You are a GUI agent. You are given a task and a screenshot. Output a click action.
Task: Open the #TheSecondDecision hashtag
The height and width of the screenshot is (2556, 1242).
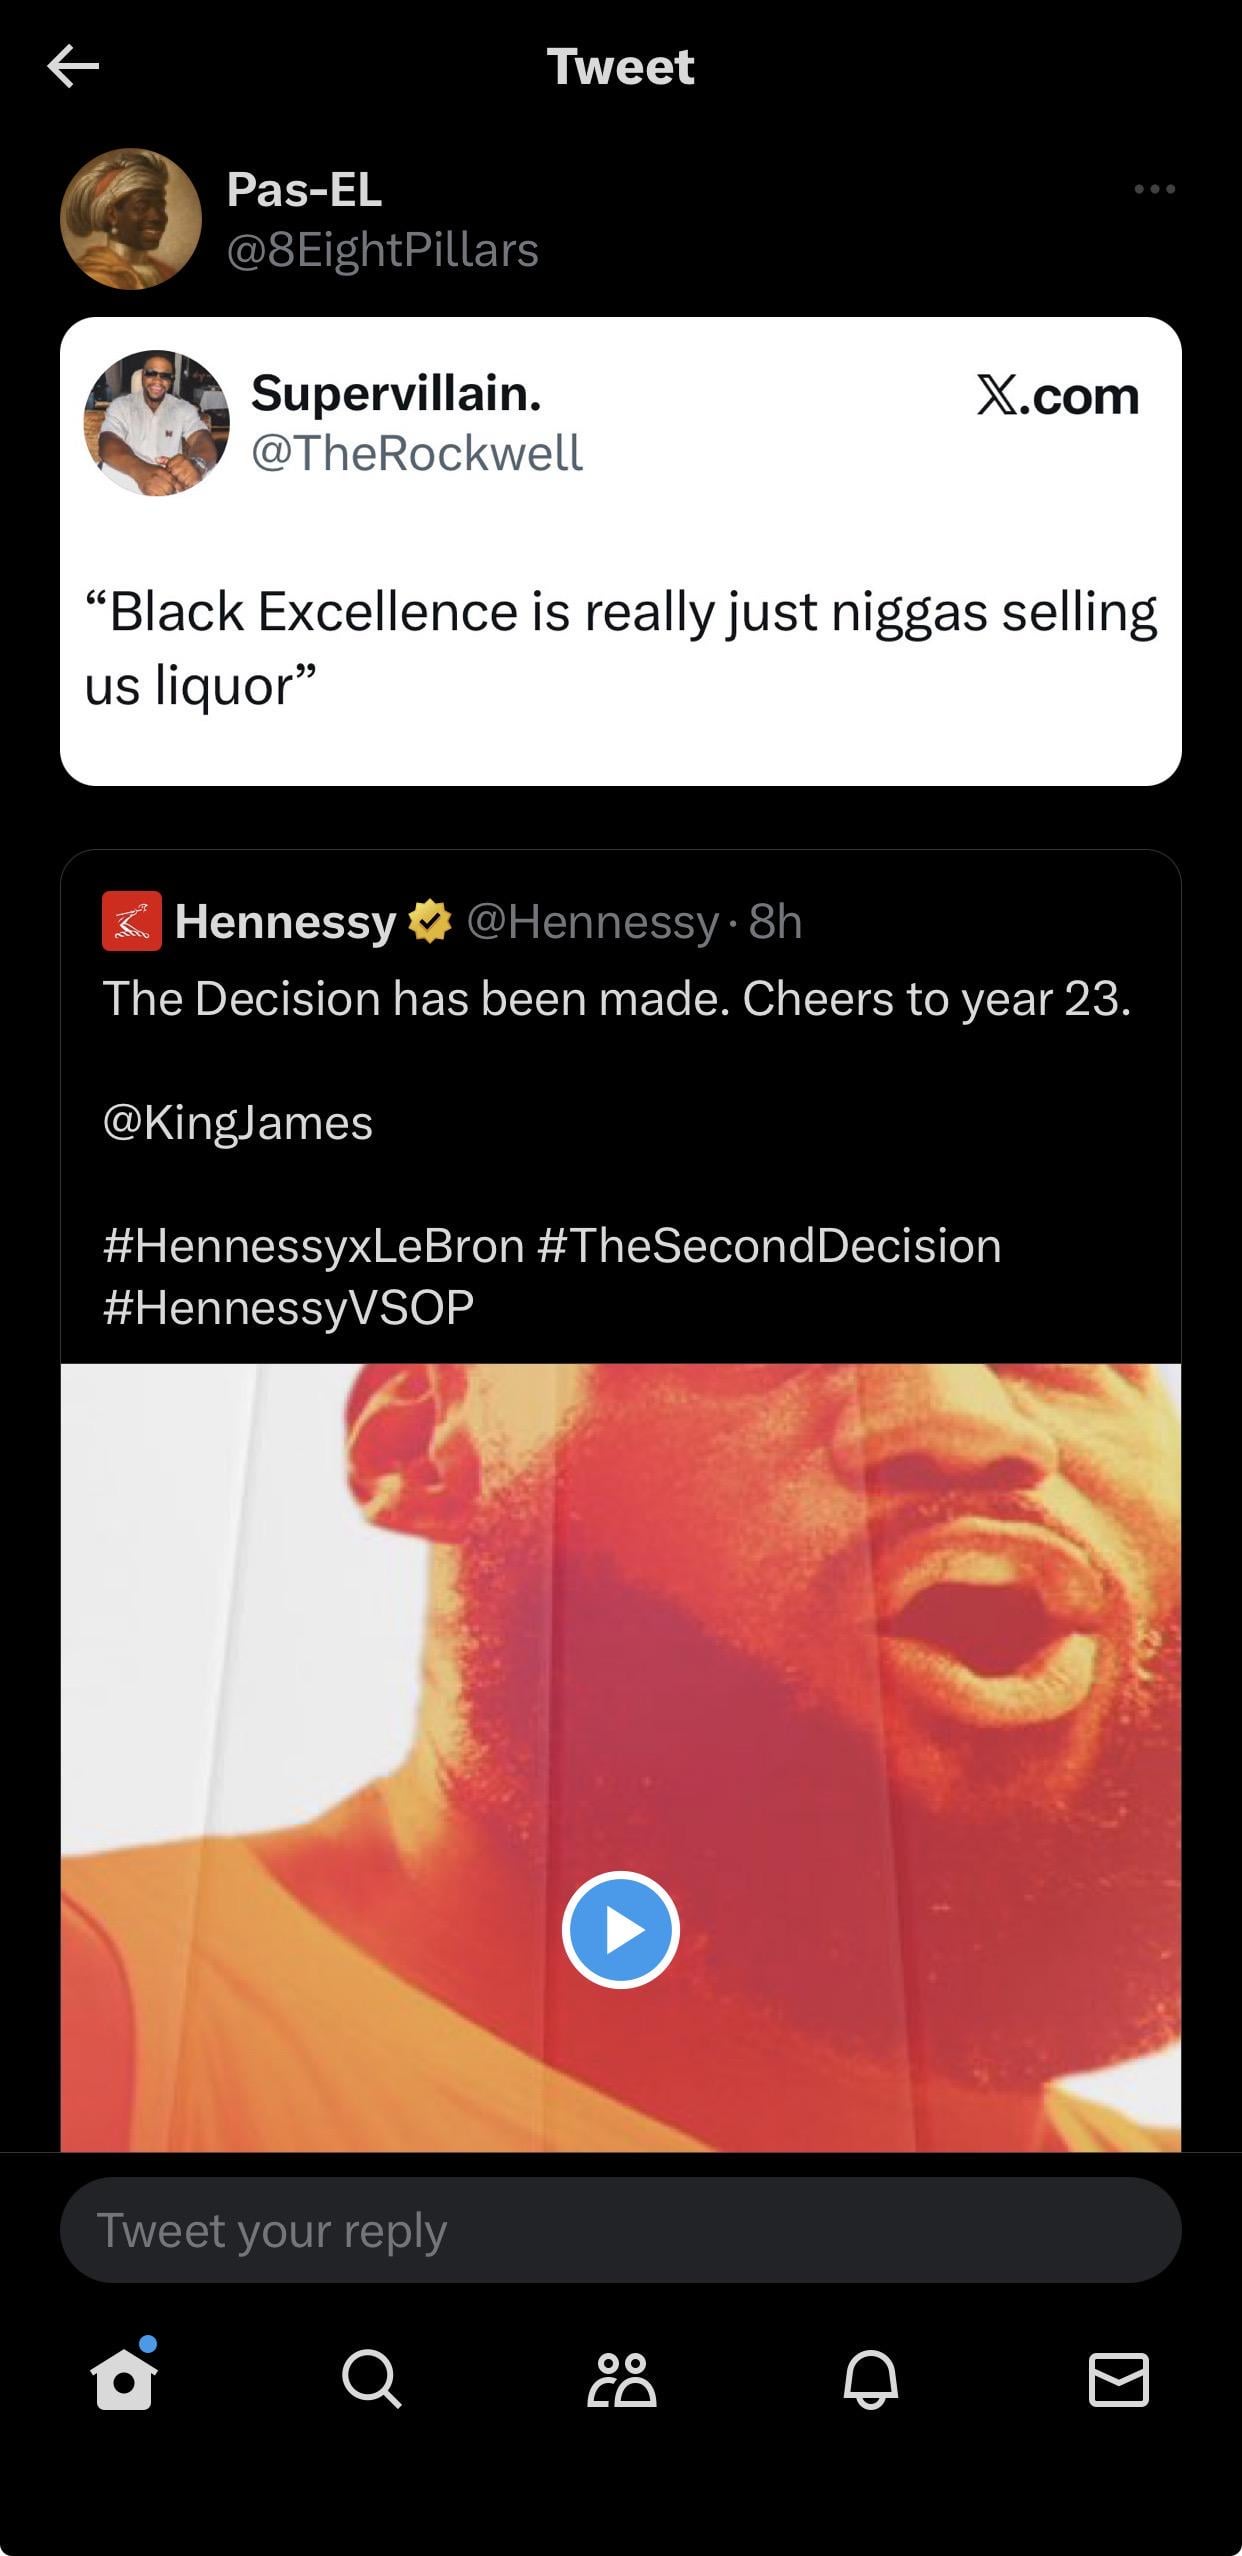pos(769,1245)
